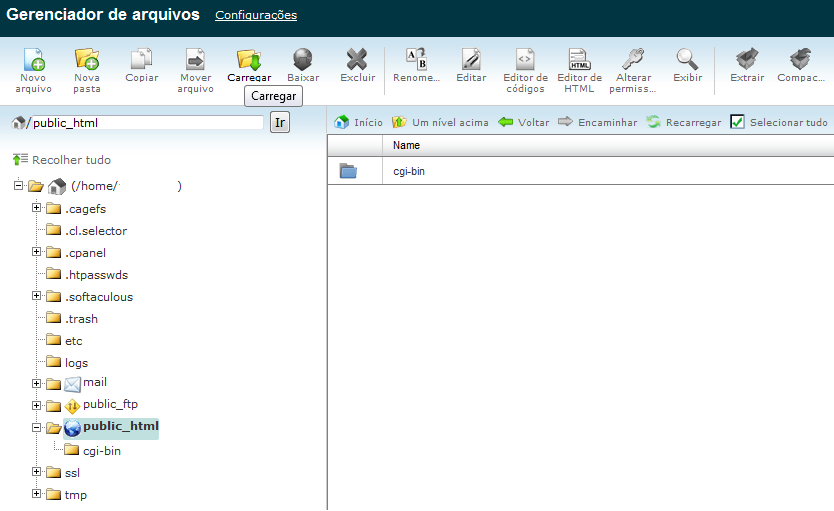The image size is (834, 511).
Task: Select the mail folder in tree
Action: click(95, 382)
